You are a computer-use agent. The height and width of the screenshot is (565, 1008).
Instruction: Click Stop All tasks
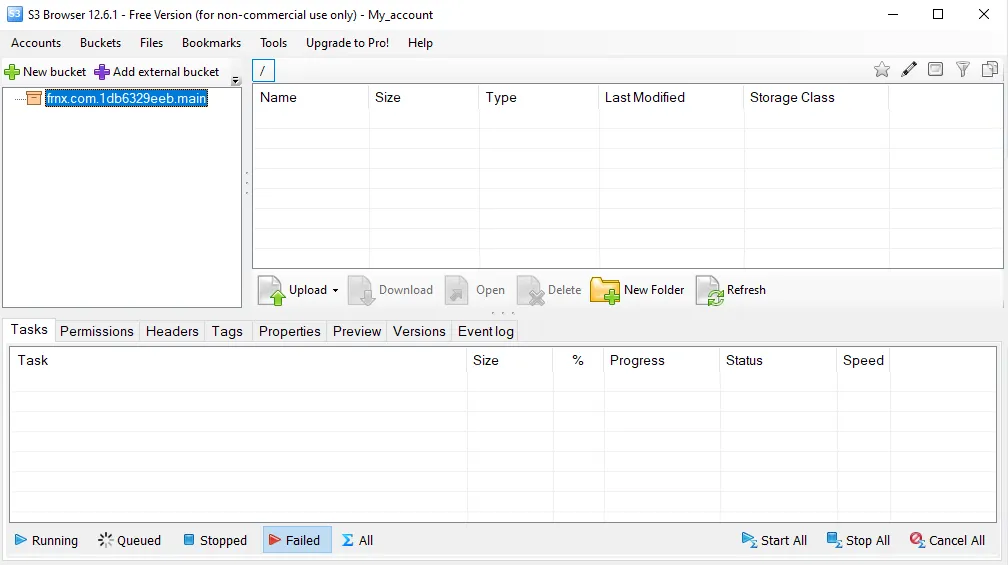click(859, 541)
